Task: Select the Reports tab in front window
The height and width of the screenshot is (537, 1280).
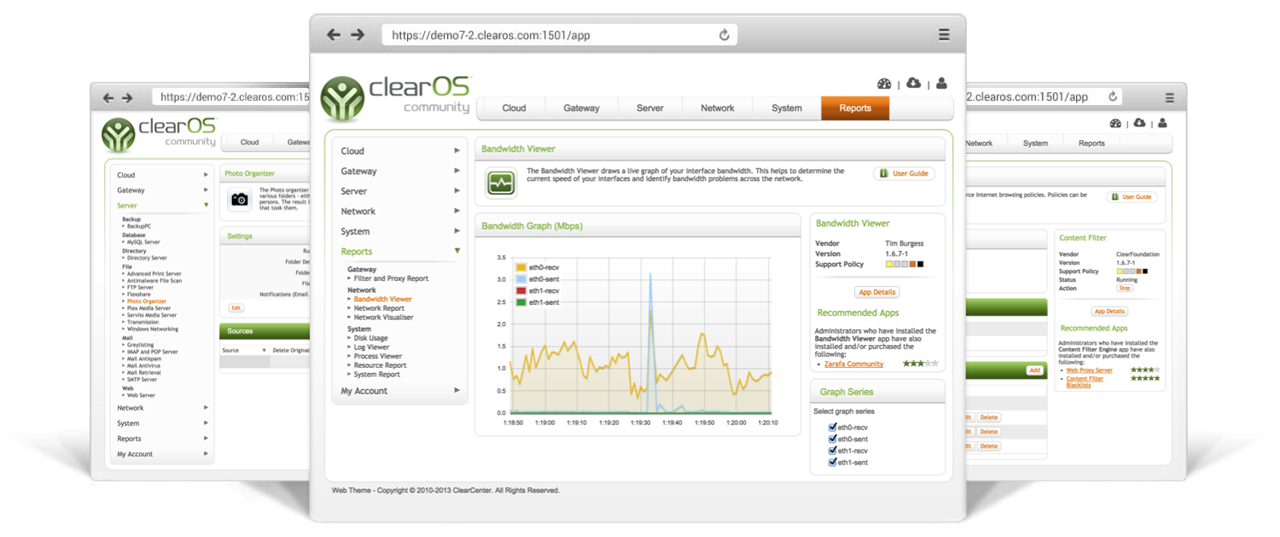Action: tap(855, 108)
